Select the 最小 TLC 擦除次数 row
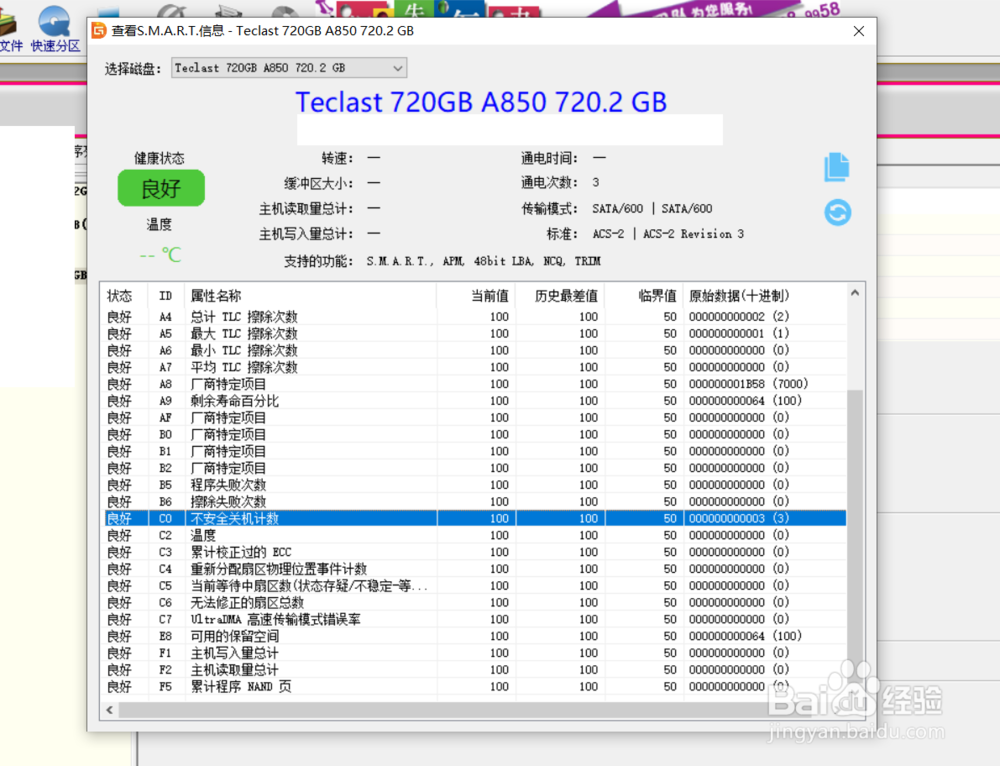Image resolution: width=1000 pixels, height=766 pixels. click(475, 350)
